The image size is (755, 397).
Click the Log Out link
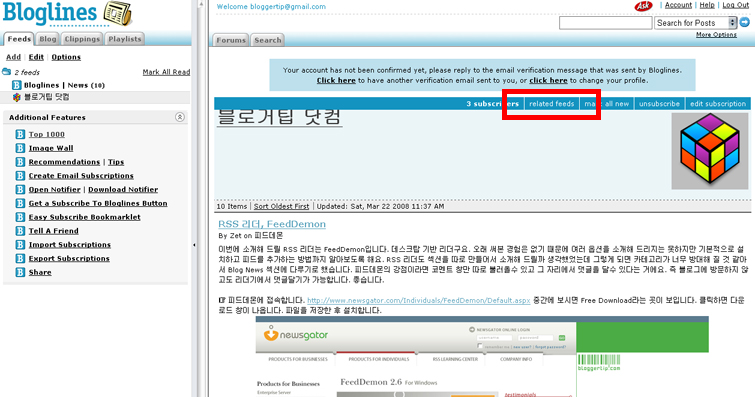point(735,5)
